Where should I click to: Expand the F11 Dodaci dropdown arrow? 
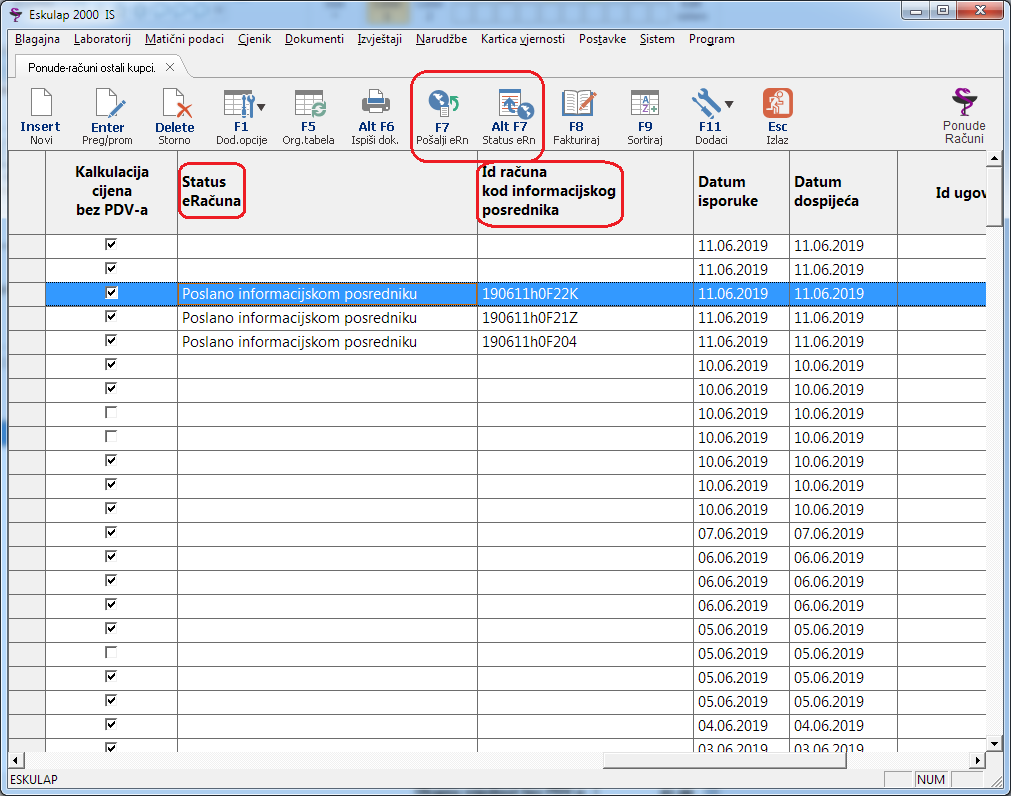729,104
